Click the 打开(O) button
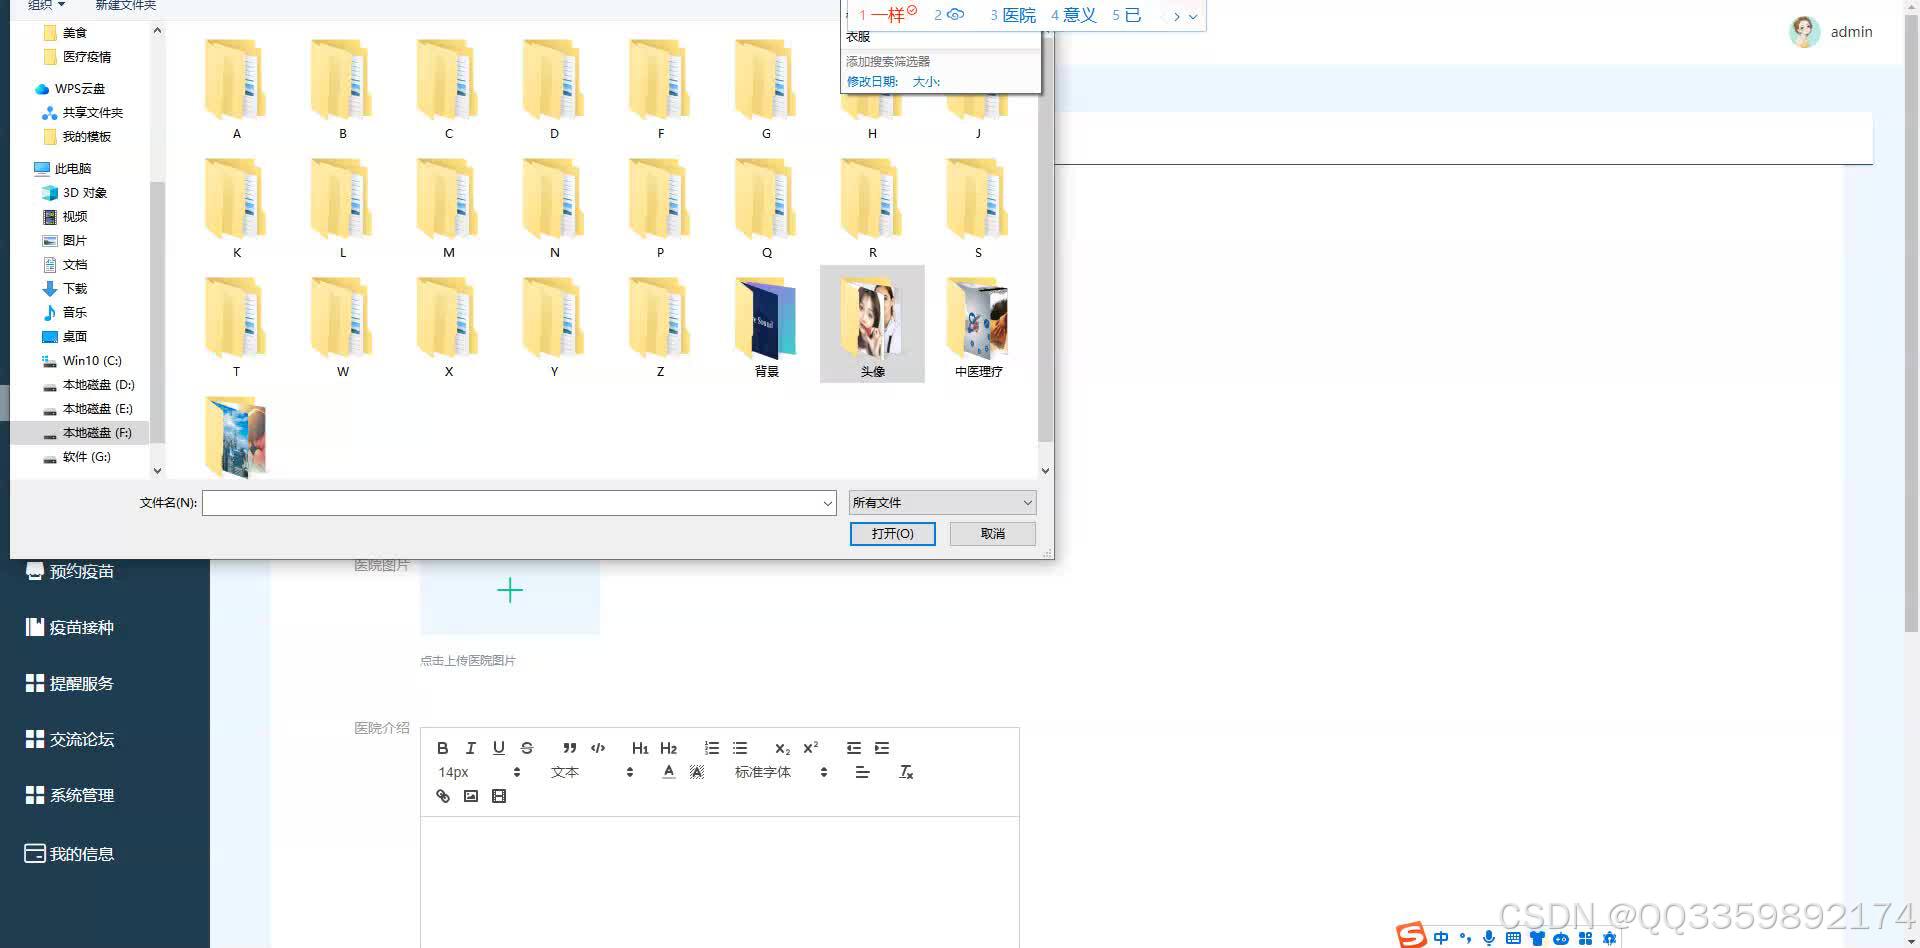 [892, 534]
